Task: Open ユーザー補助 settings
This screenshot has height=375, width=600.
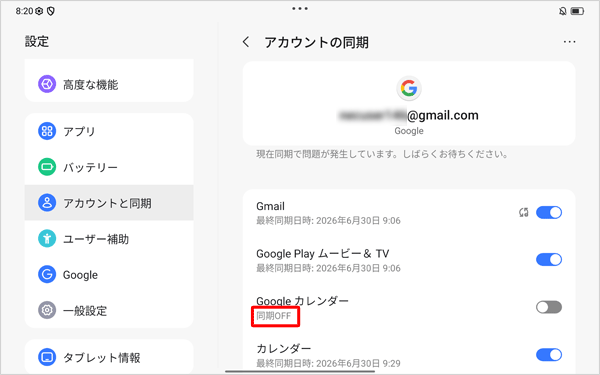Action: 109,239
